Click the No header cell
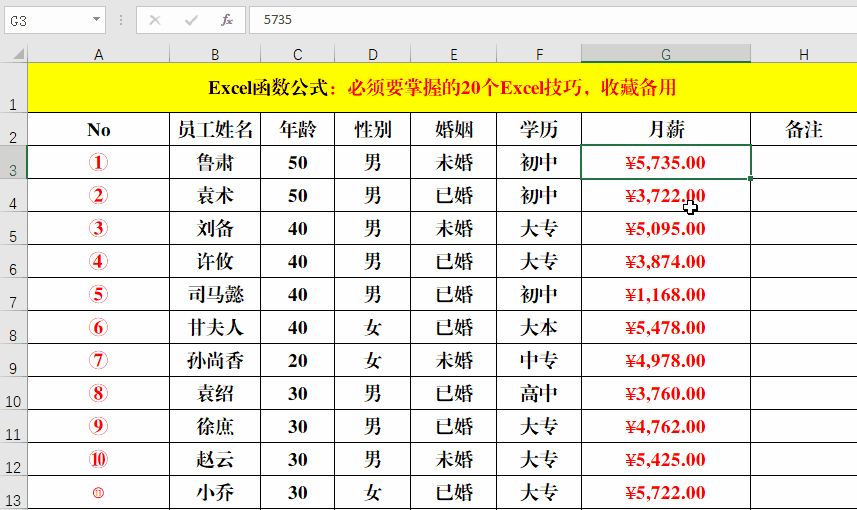Viewport: 857px width, 510px height. coord(98,130)
